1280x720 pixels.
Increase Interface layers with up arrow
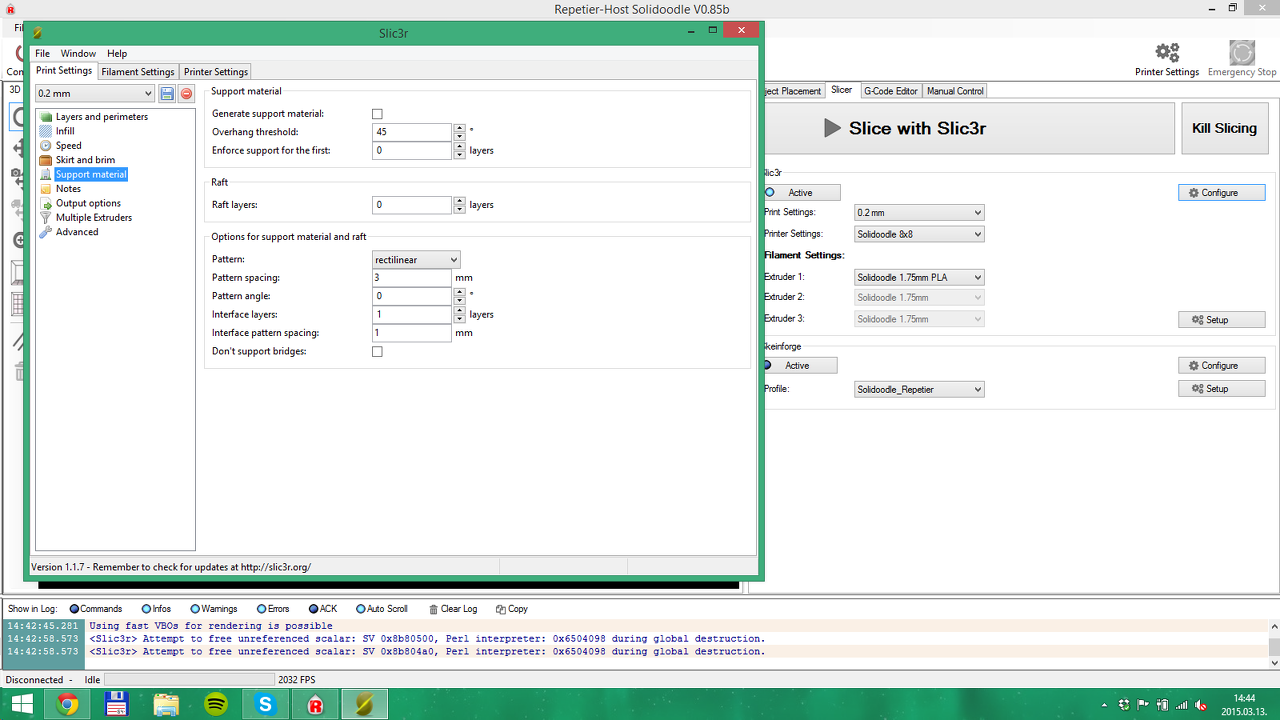coord(459,310)
